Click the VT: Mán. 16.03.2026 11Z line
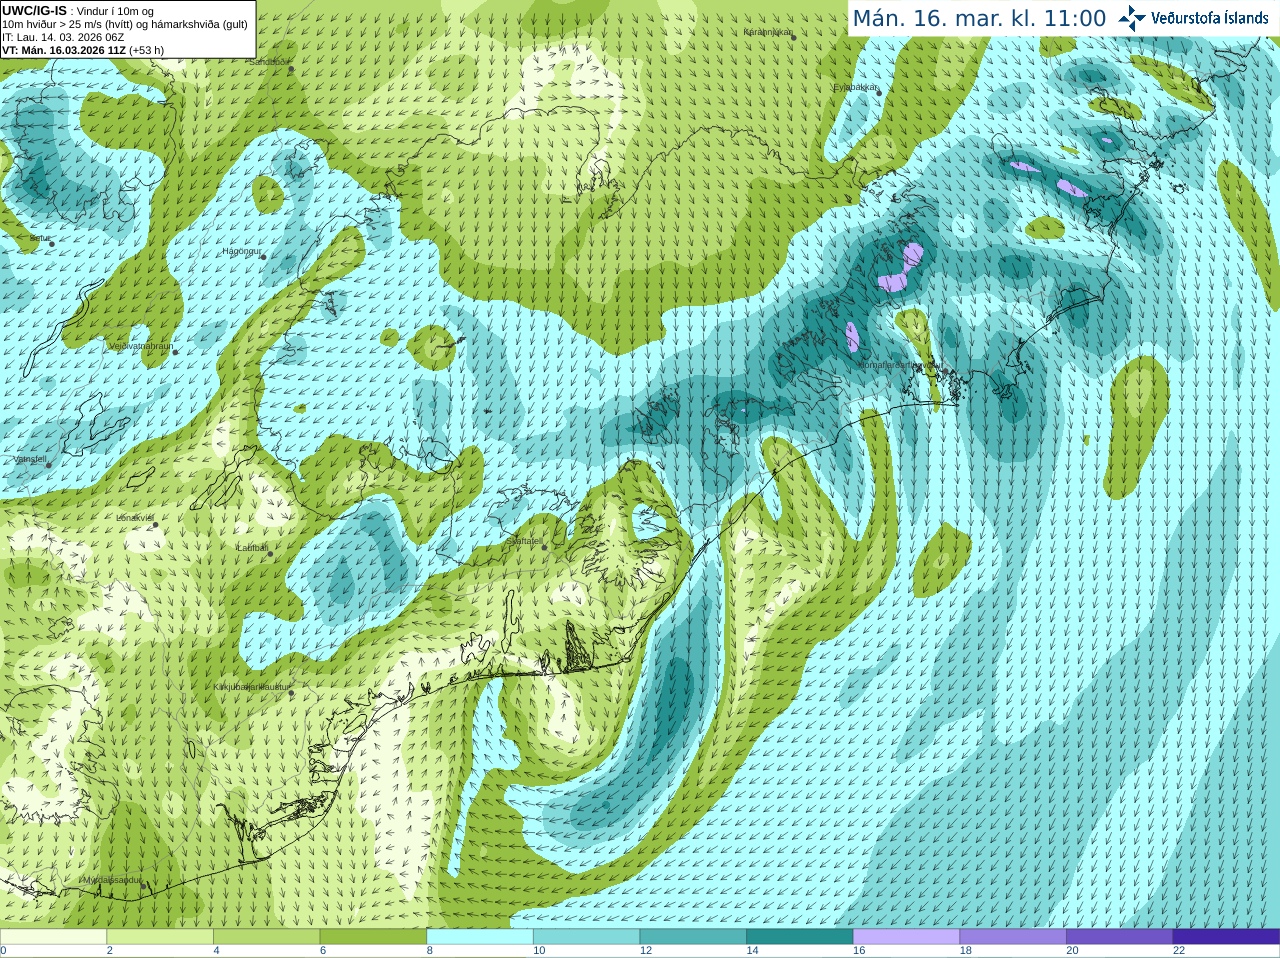The width and height of the screenshot is (1280, 958). point(83,50)
